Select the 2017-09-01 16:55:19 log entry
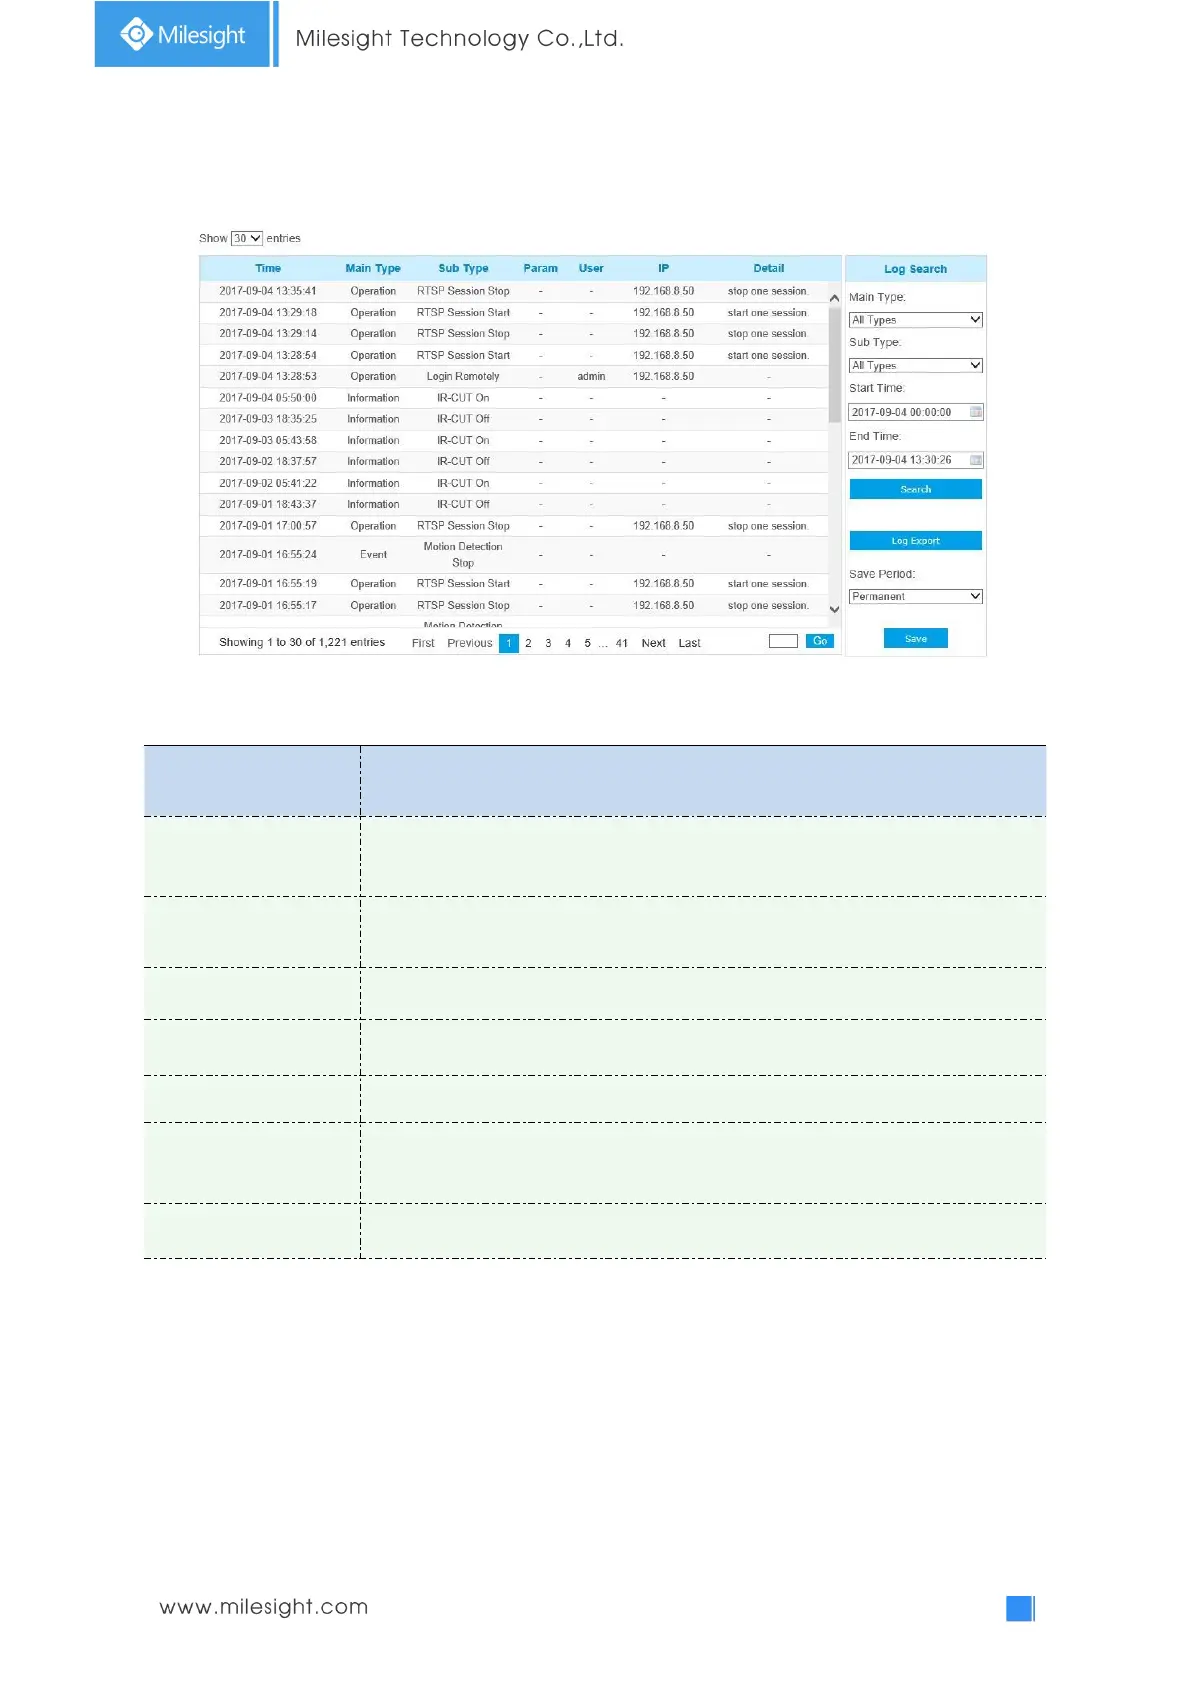Viewport: 1191px width, 1684px height. 514,584
